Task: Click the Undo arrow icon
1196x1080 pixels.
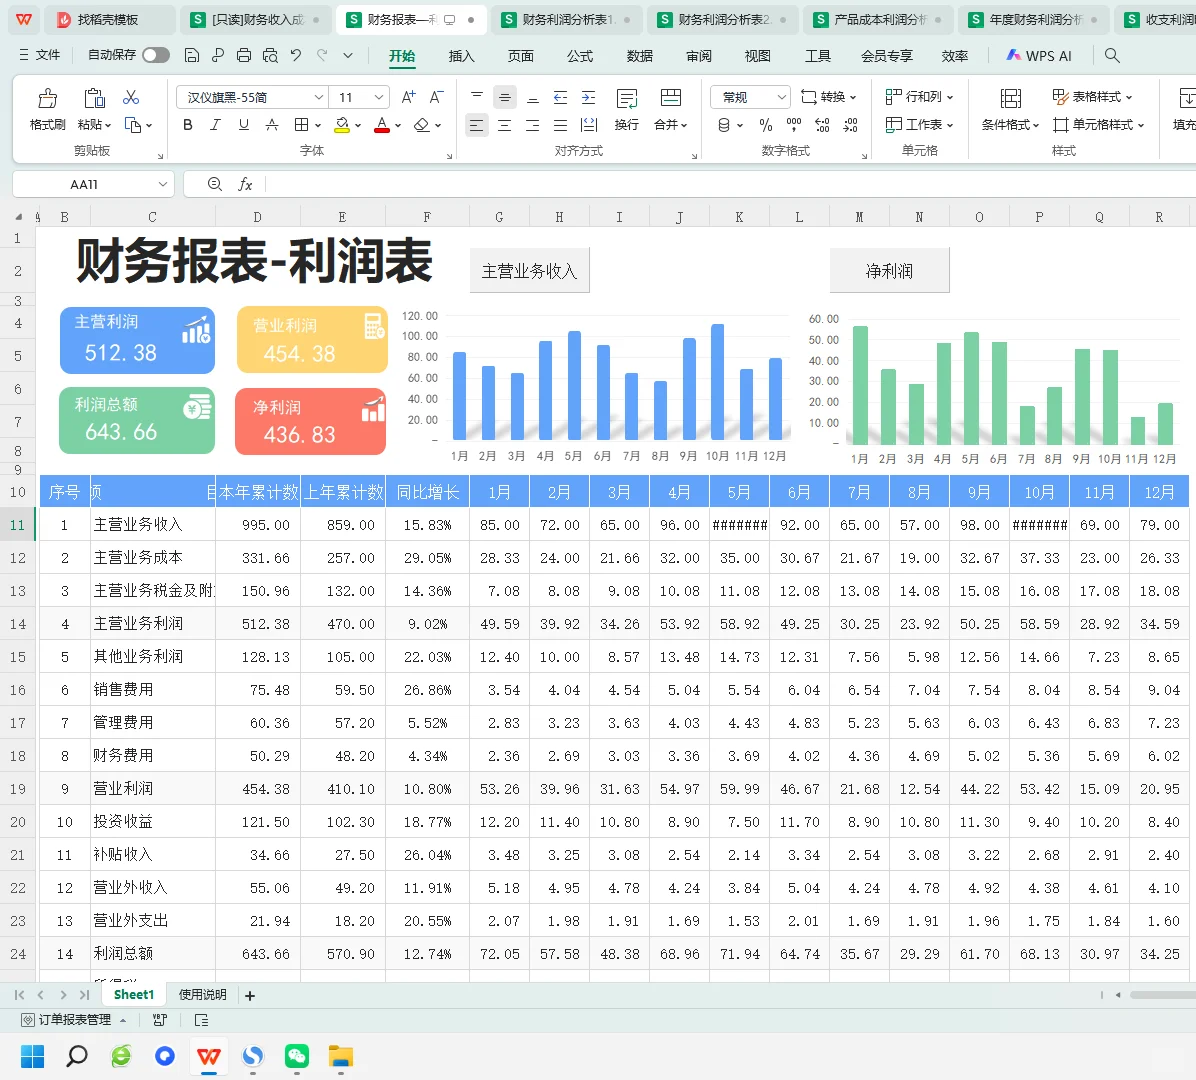Action: 296,55
